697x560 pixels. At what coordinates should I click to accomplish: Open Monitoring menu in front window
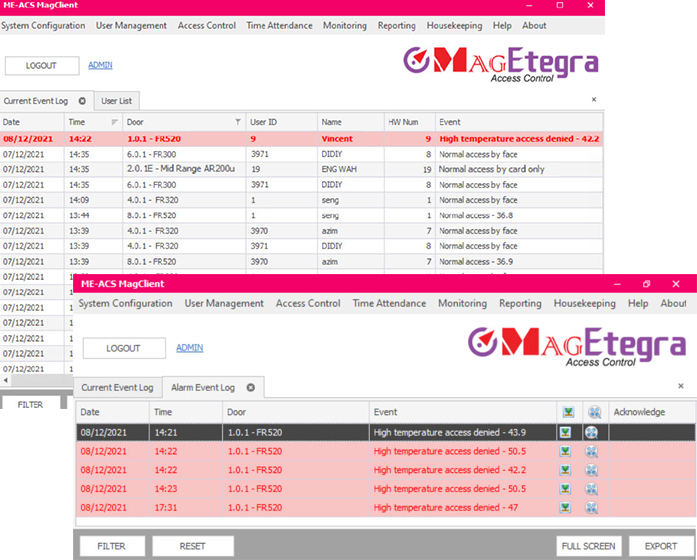(462, 304)
